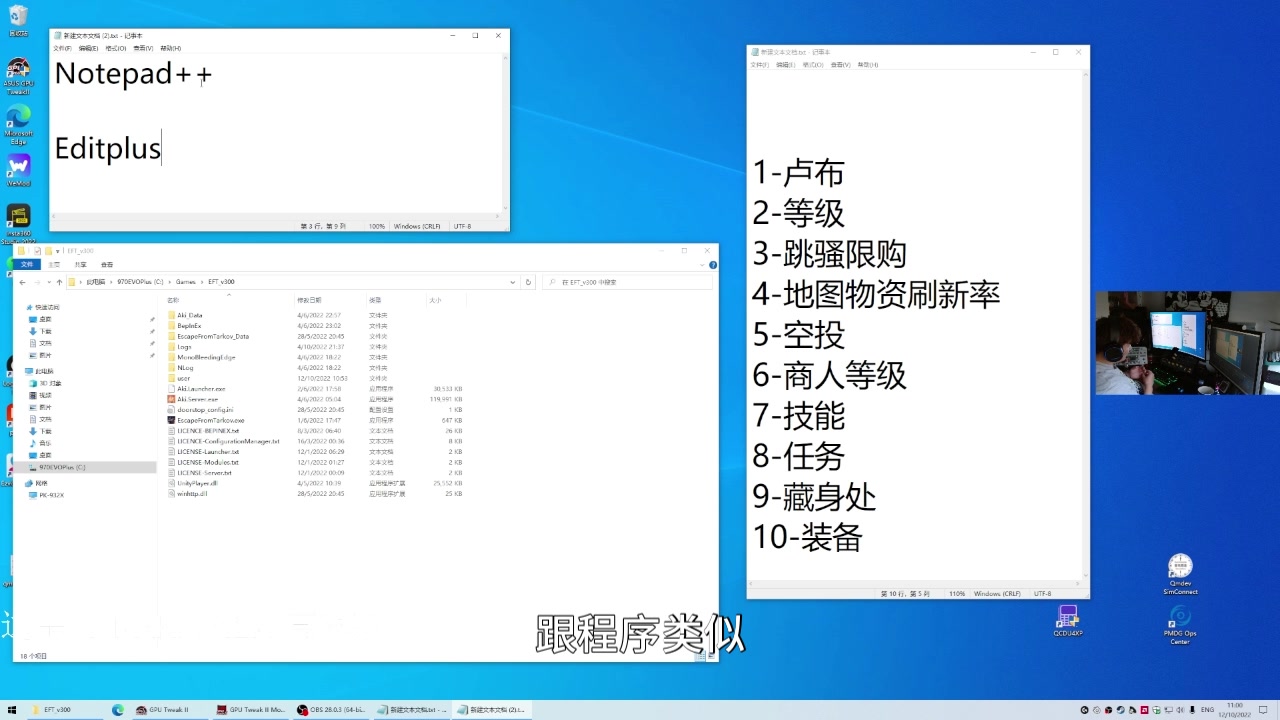The height and width of the screenshot is (720, 1280).
Task: Switch to OBS 28.0.3 taskbar button
Action: [331, 710]
